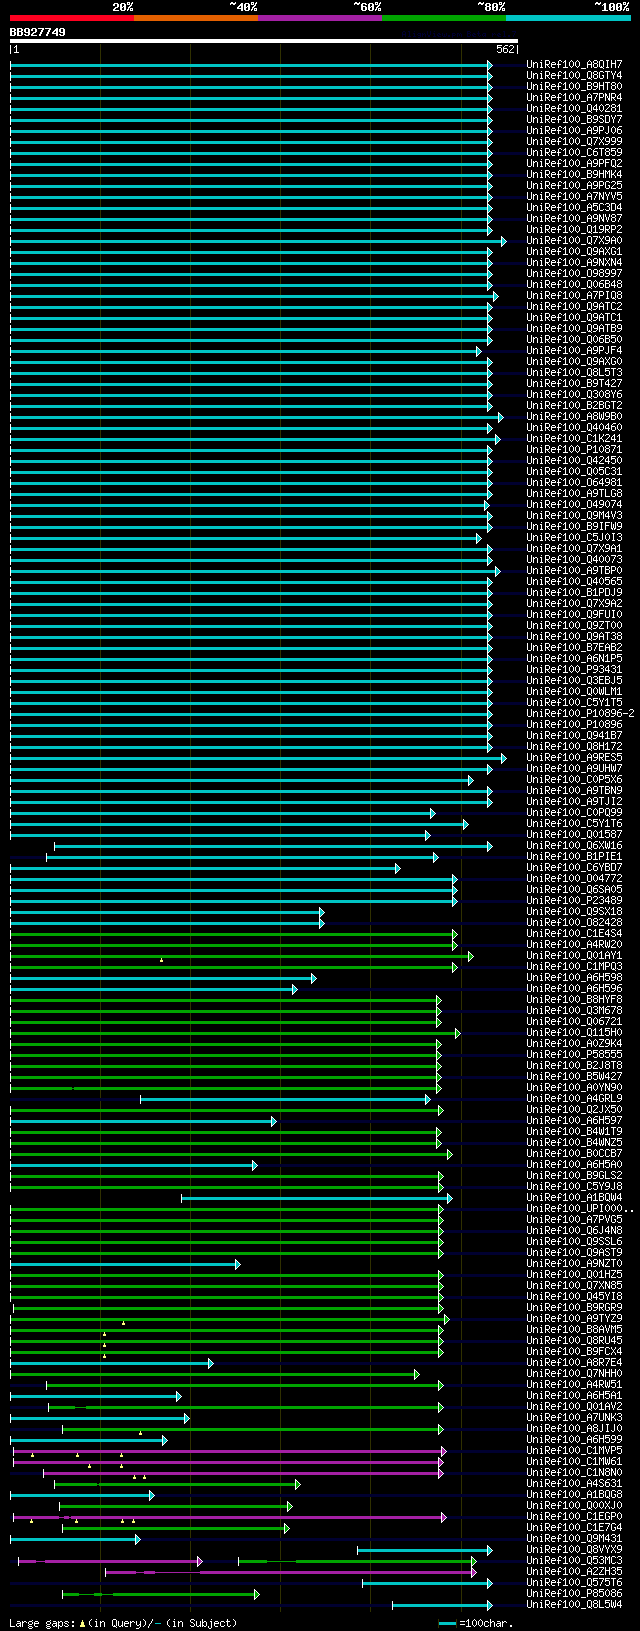
Task: Select the UniRef100_P10871 label
Action: pyautogui.click(x=574, y=450)
